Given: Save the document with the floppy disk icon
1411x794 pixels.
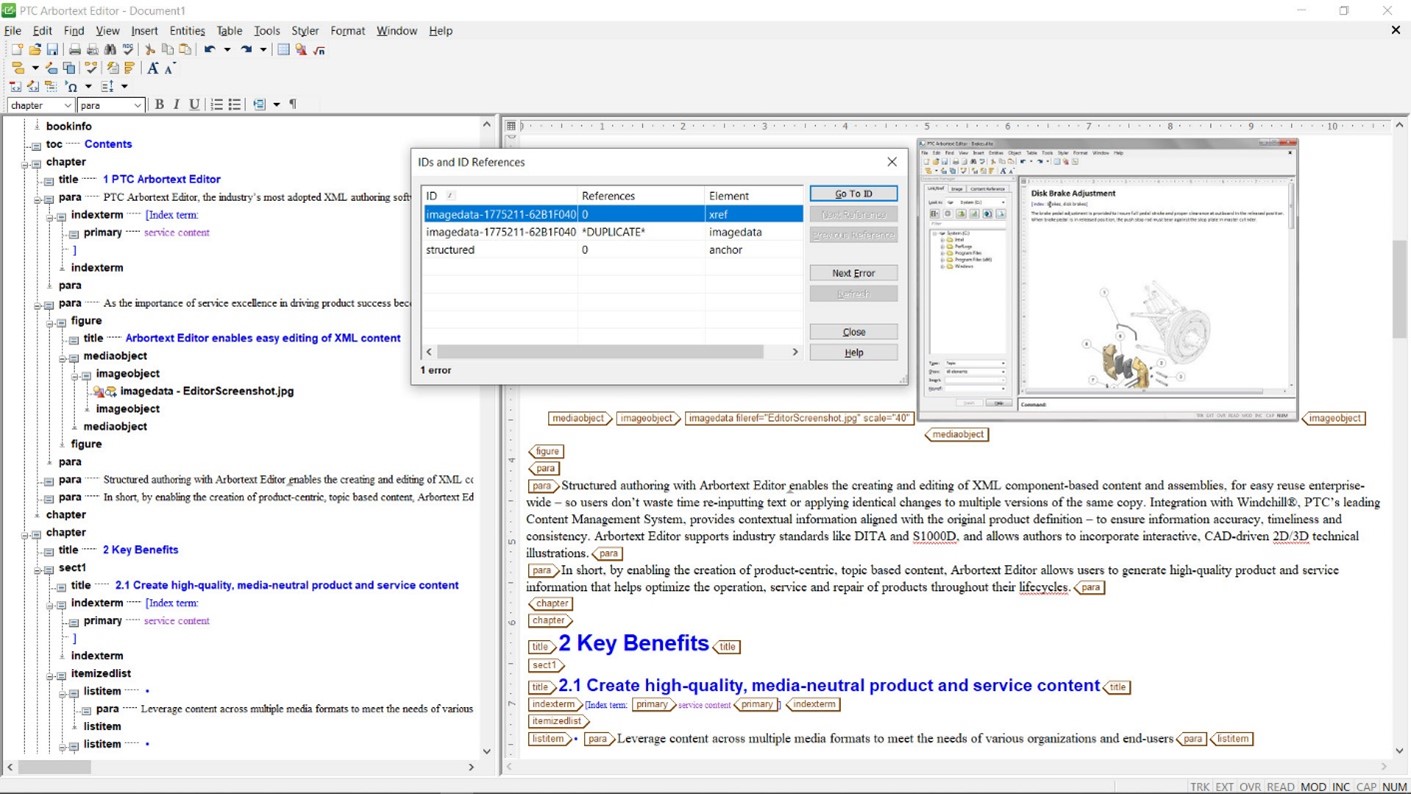Looking at the screenshot, I should 52,49.
